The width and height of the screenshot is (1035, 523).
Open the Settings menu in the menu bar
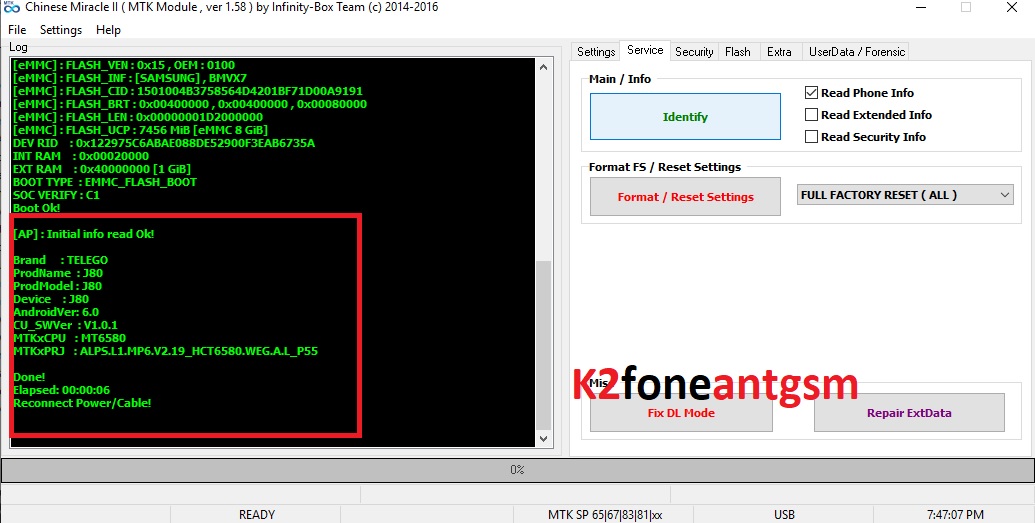(61, 30)
